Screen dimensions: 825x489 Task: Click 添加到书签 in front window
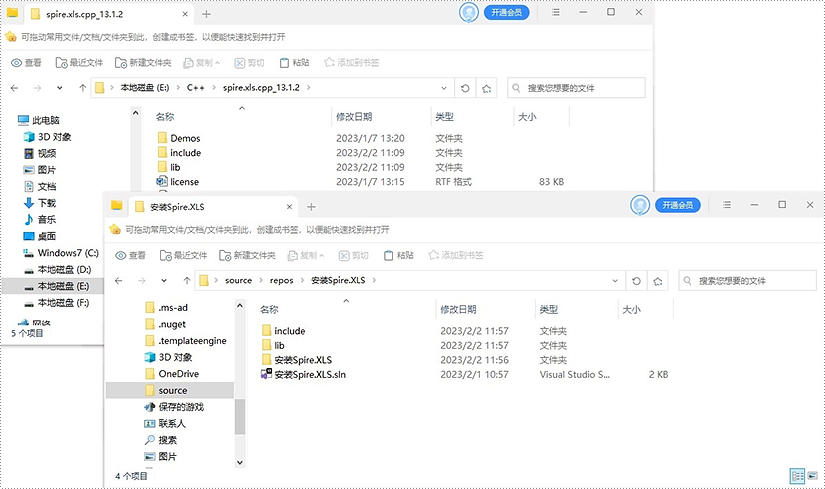[456, 255]
